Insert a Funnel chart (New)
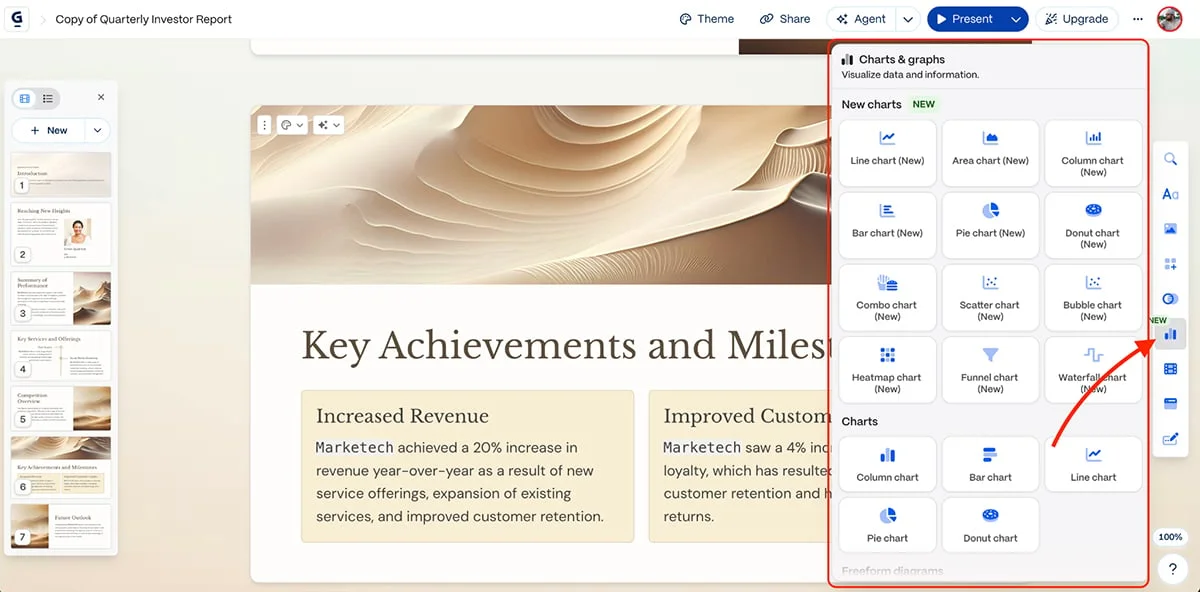This screenshot has width=1200, height=592. point(990,369)
